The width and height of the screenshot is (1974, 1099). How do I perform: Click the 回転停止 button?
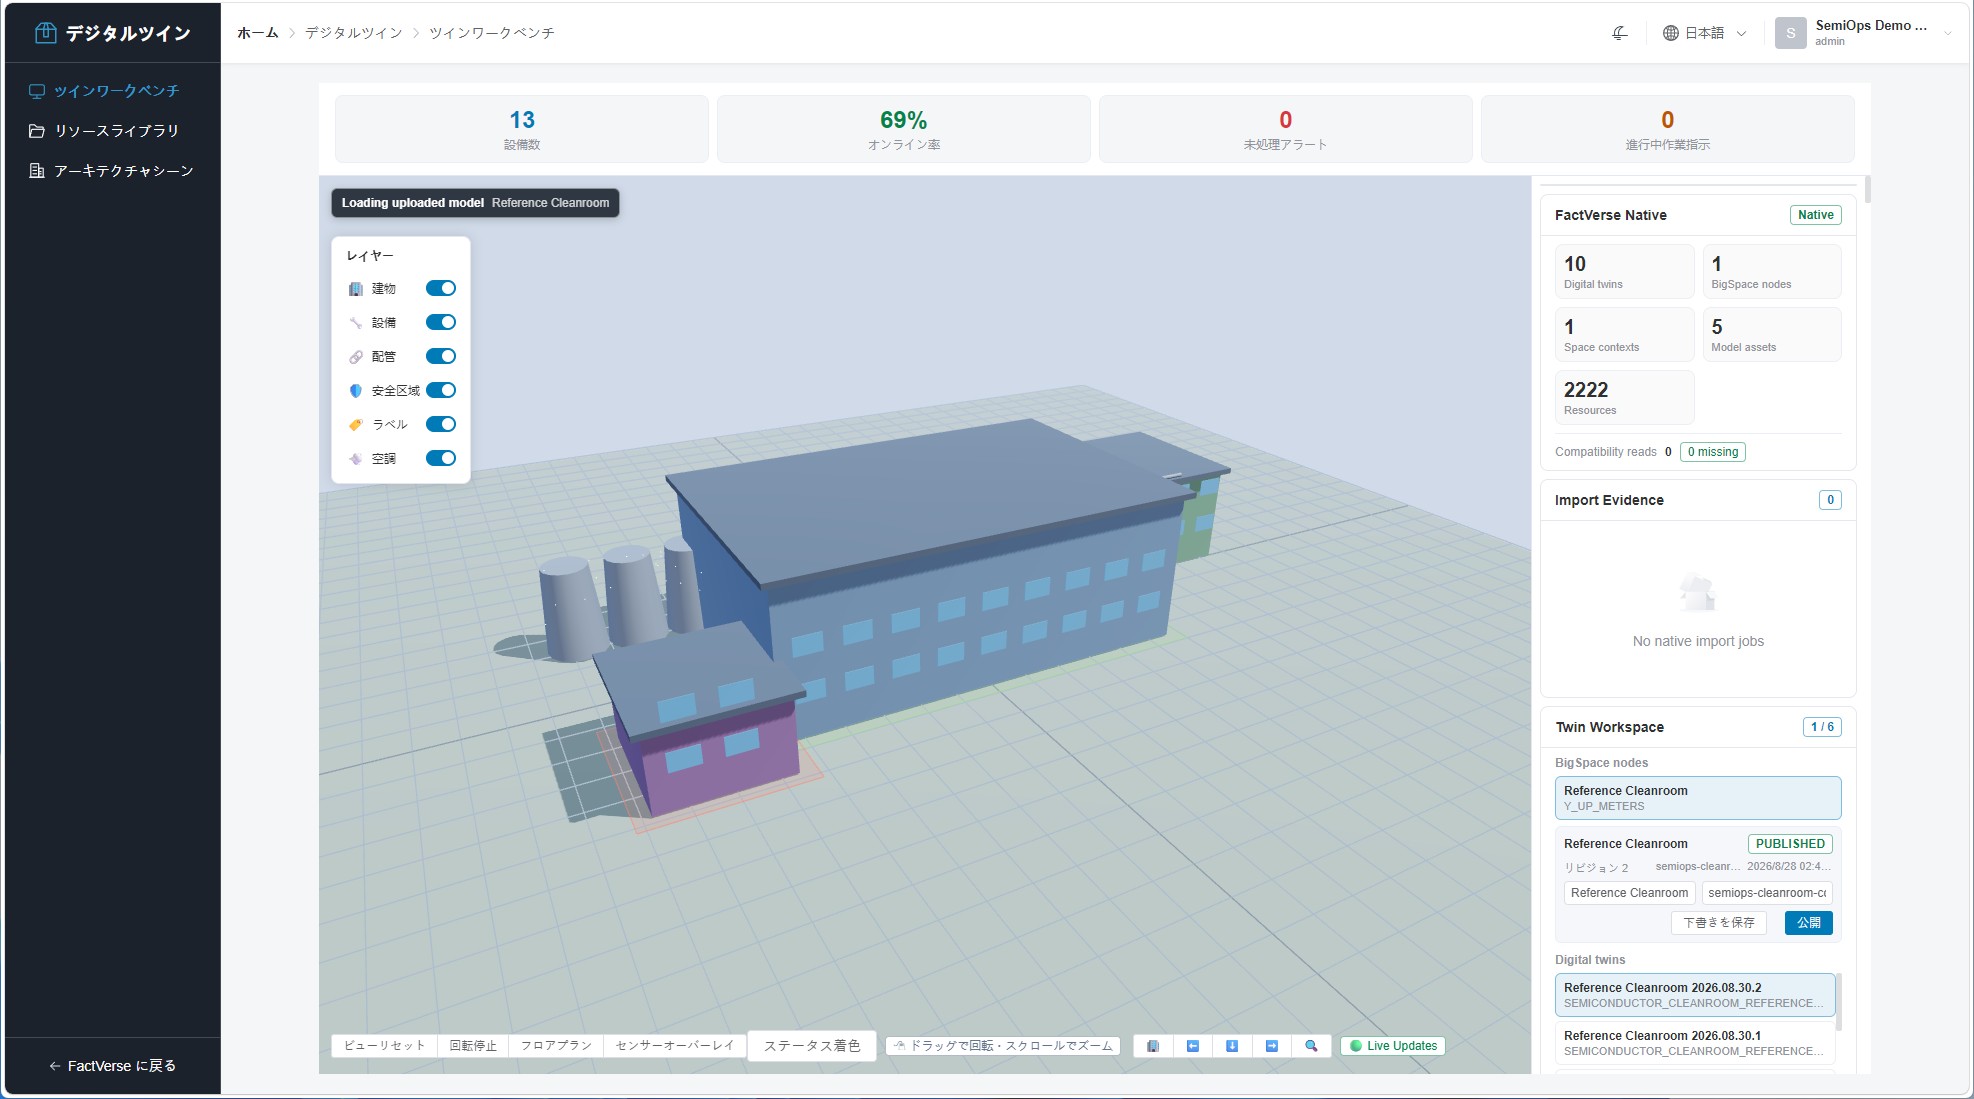click(x=473, y=1046)
